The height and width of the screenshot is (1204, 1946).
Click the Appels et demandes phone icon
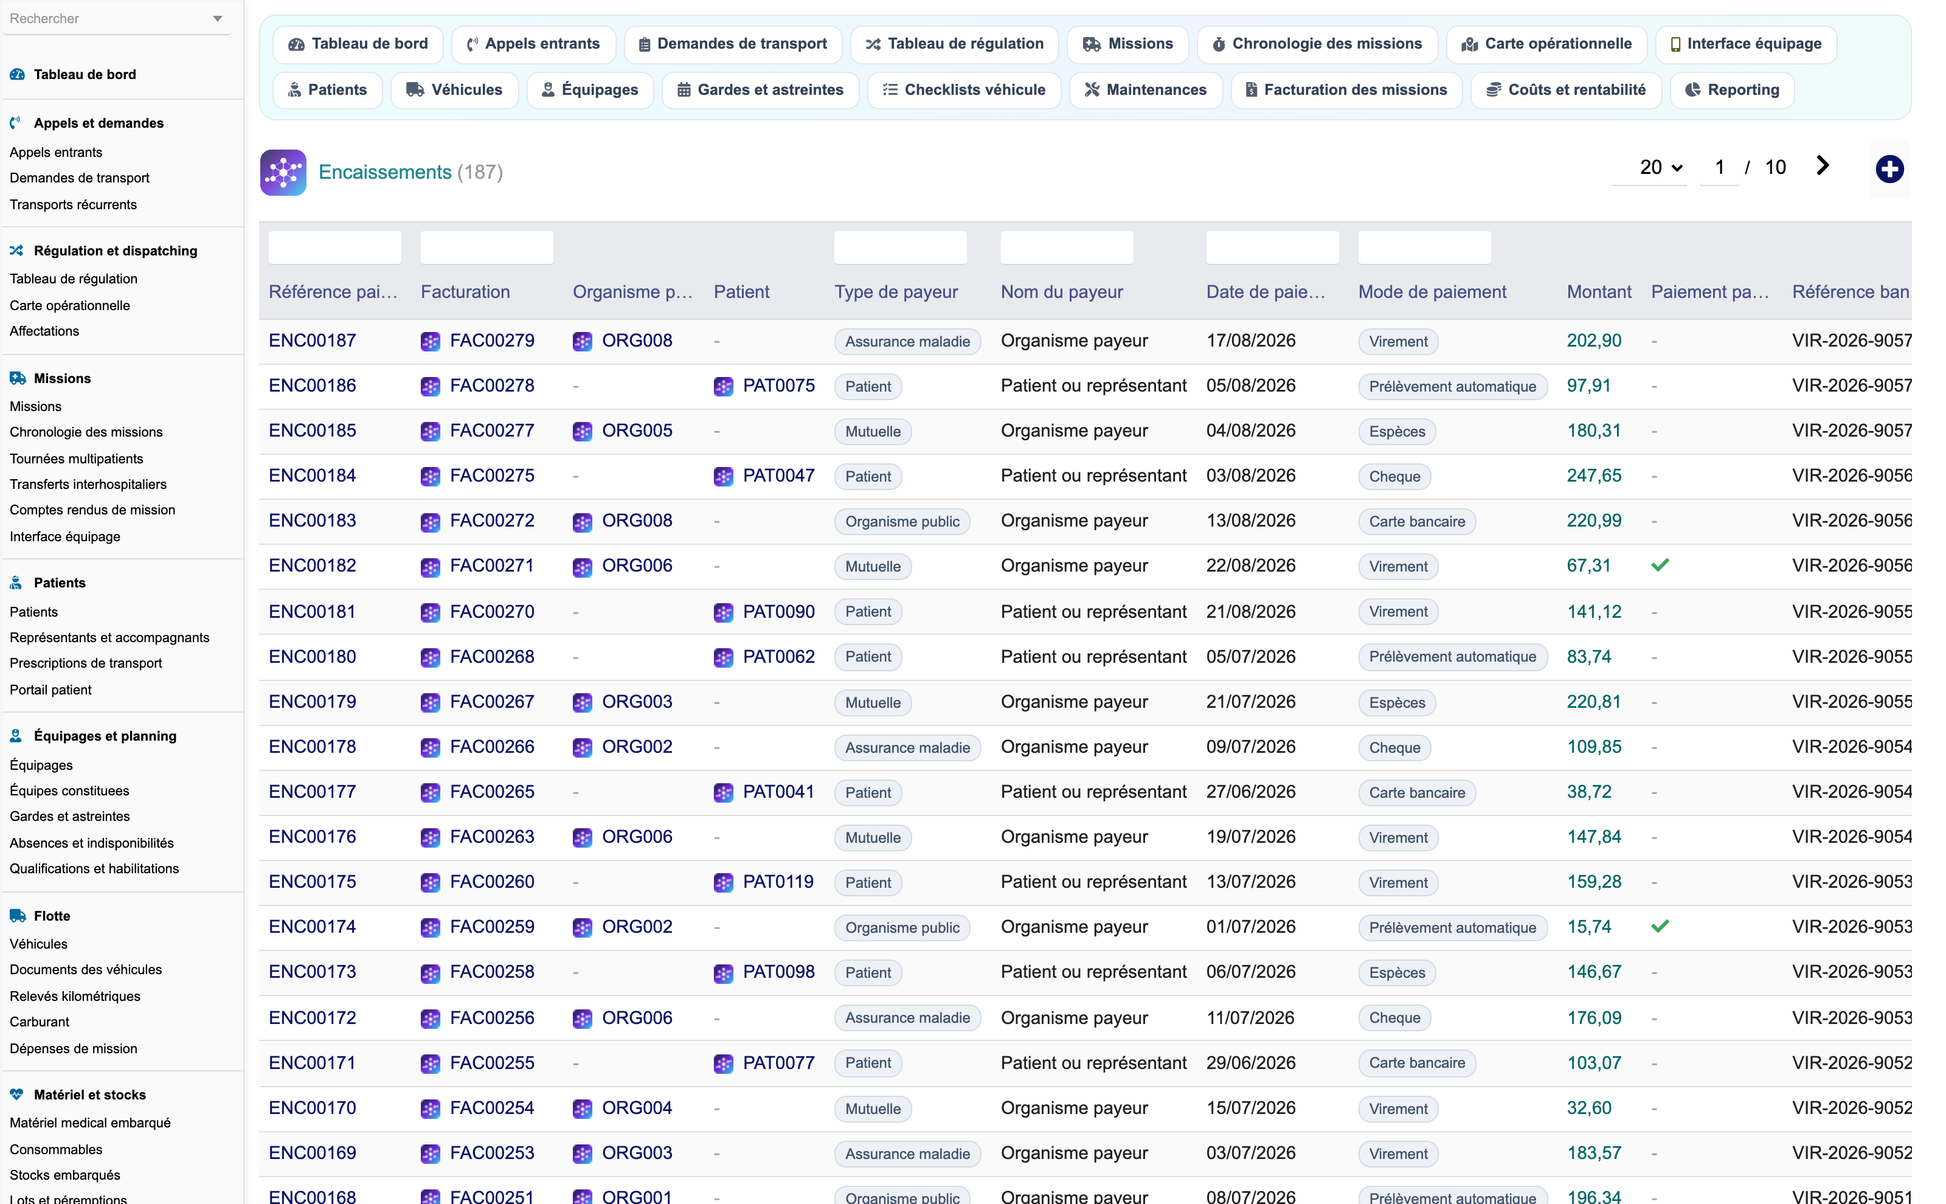[x=16, y=123]
